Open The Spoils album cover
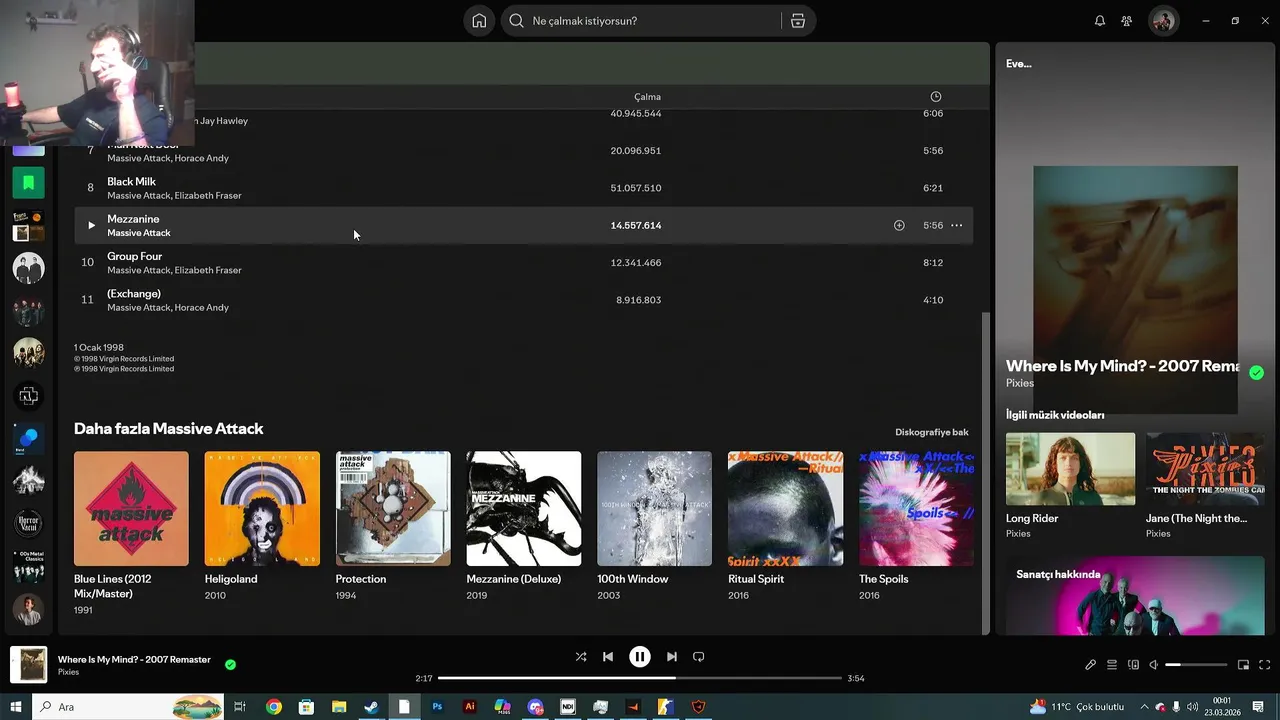This screenshot has height=720, width=1280. pos(916,509)
